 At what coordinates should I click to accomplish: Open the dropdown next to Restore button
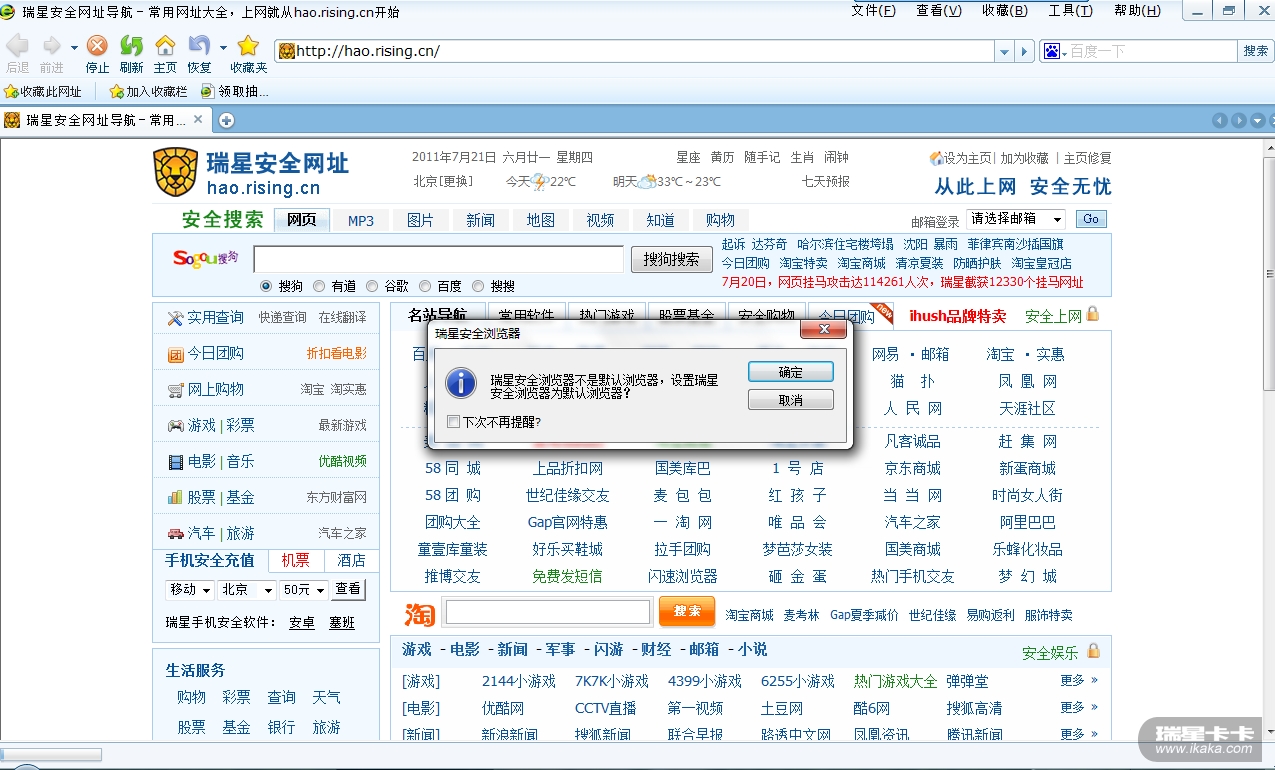(223, 47)
